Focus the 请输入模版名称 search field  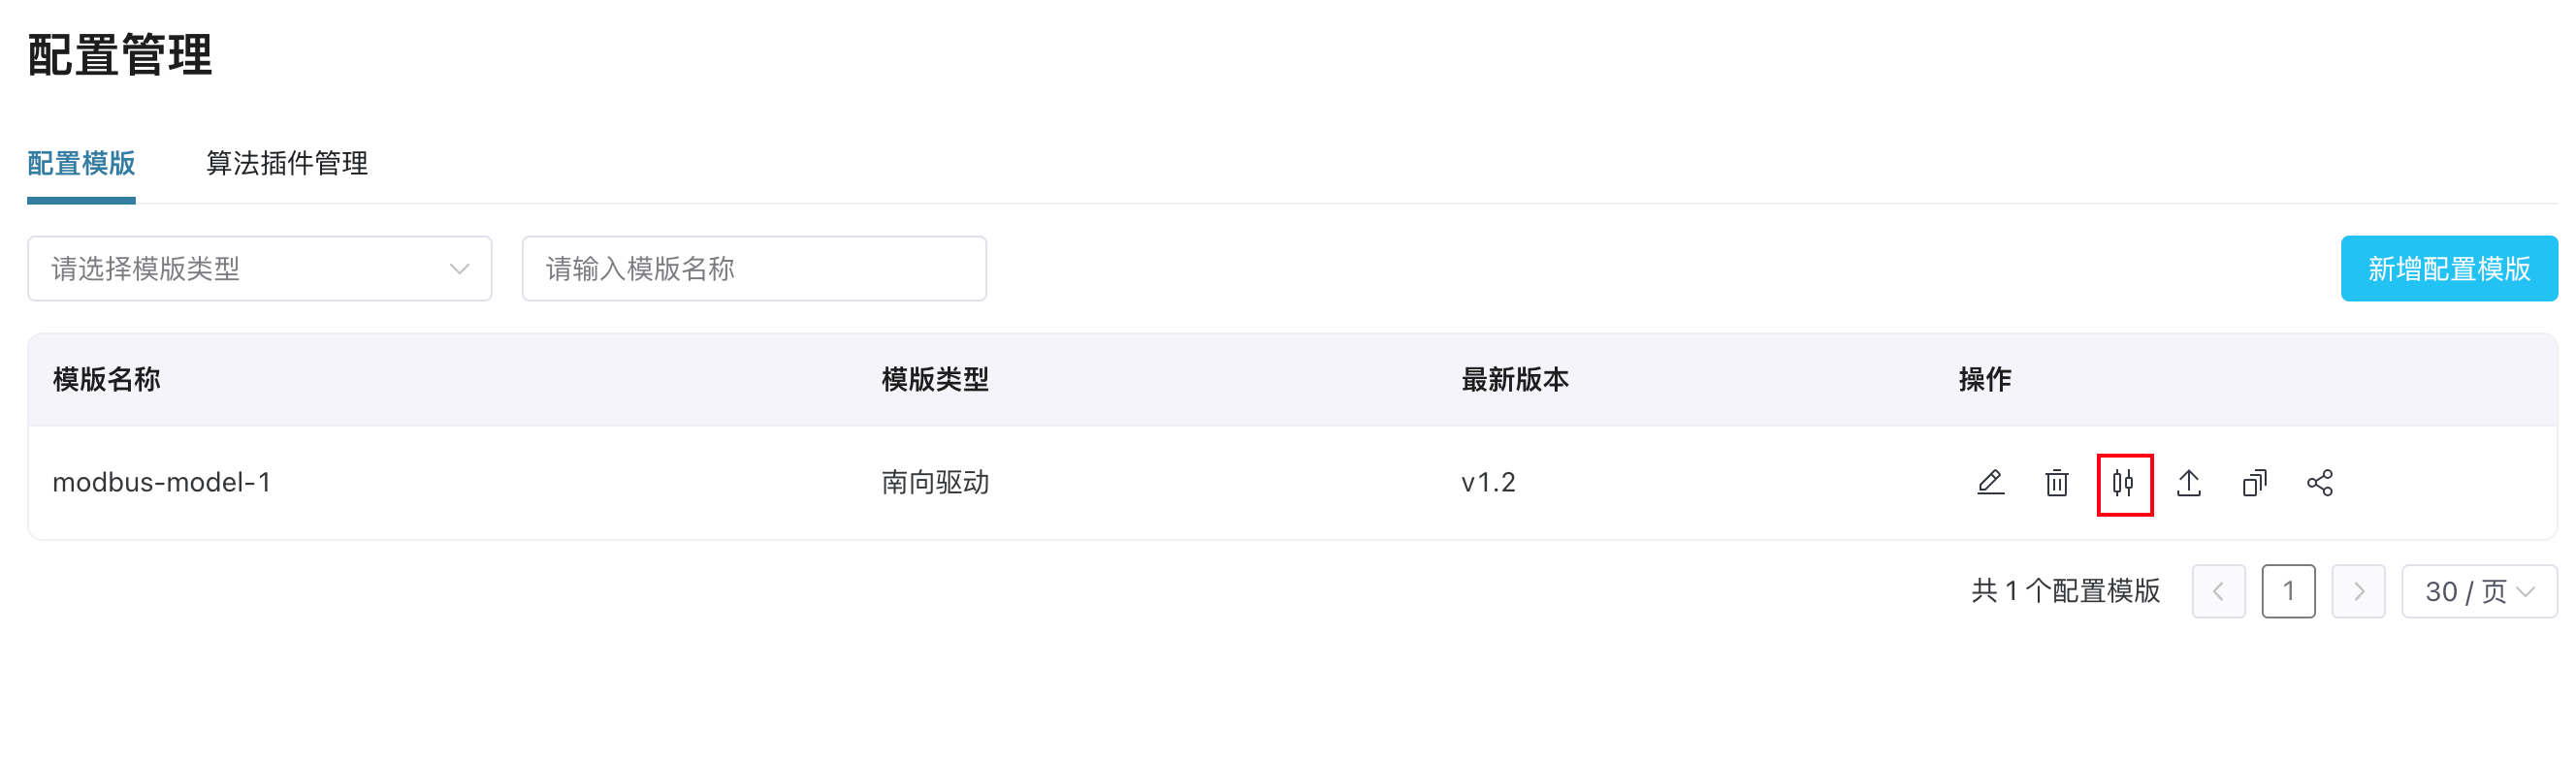[x=753, y=268]
